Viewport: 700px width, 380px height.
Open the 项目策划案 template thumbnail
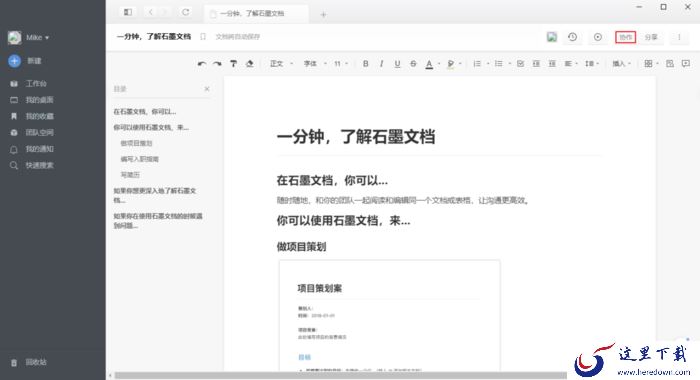[x=389, y=315]
